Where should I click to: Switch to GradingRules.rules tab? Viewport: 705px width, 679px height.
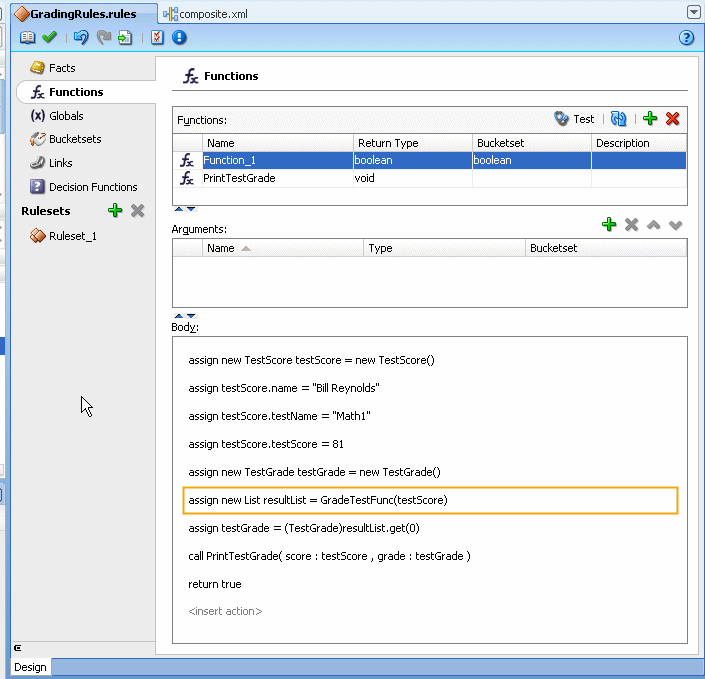(x=83, y=13)
